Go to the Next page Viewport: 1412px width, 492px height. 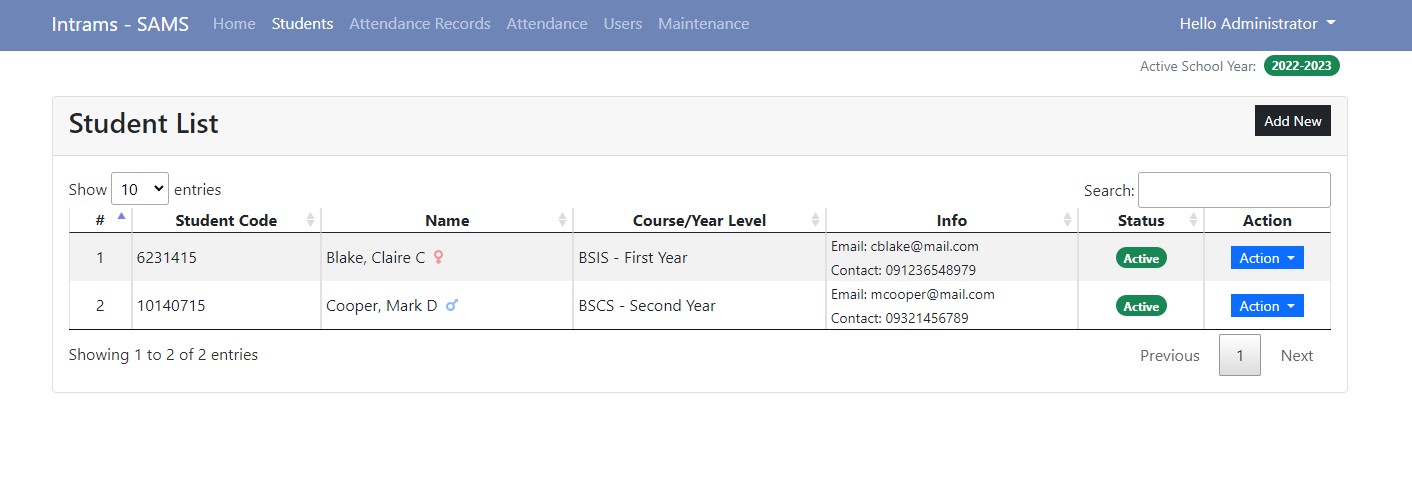coord(1297,355)
